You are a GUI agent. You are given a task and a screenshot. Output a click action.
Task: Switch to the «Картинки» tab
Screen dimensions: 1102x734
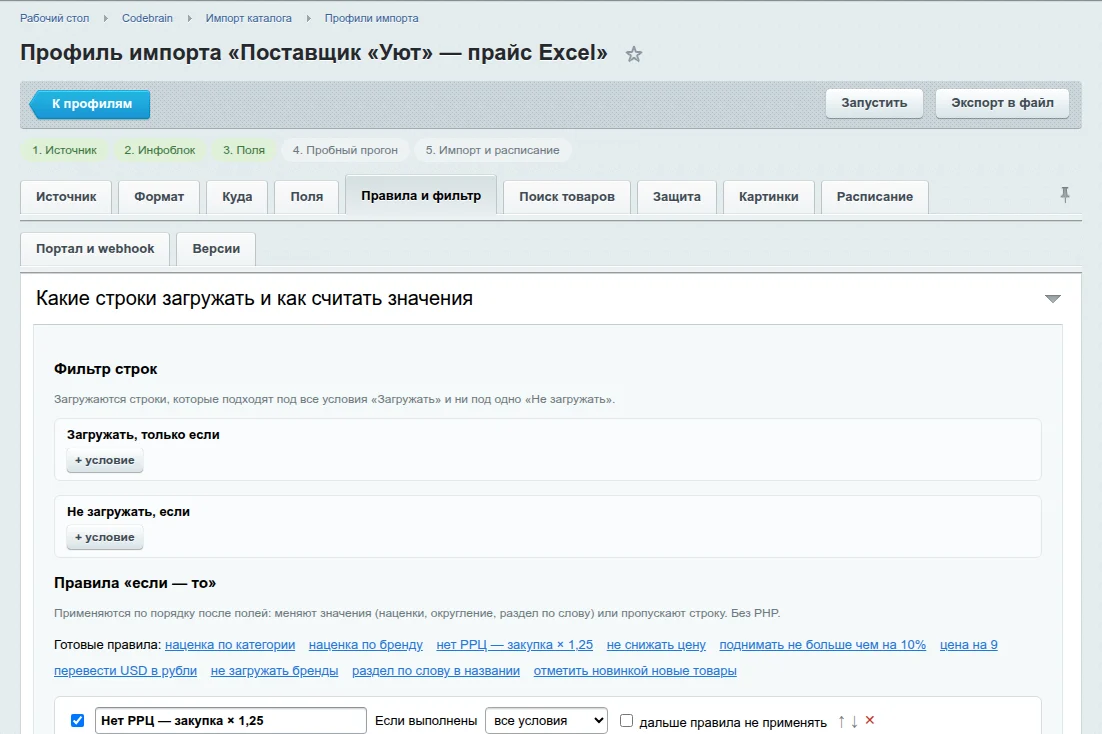pyautogui.click(x=768, y=197)
